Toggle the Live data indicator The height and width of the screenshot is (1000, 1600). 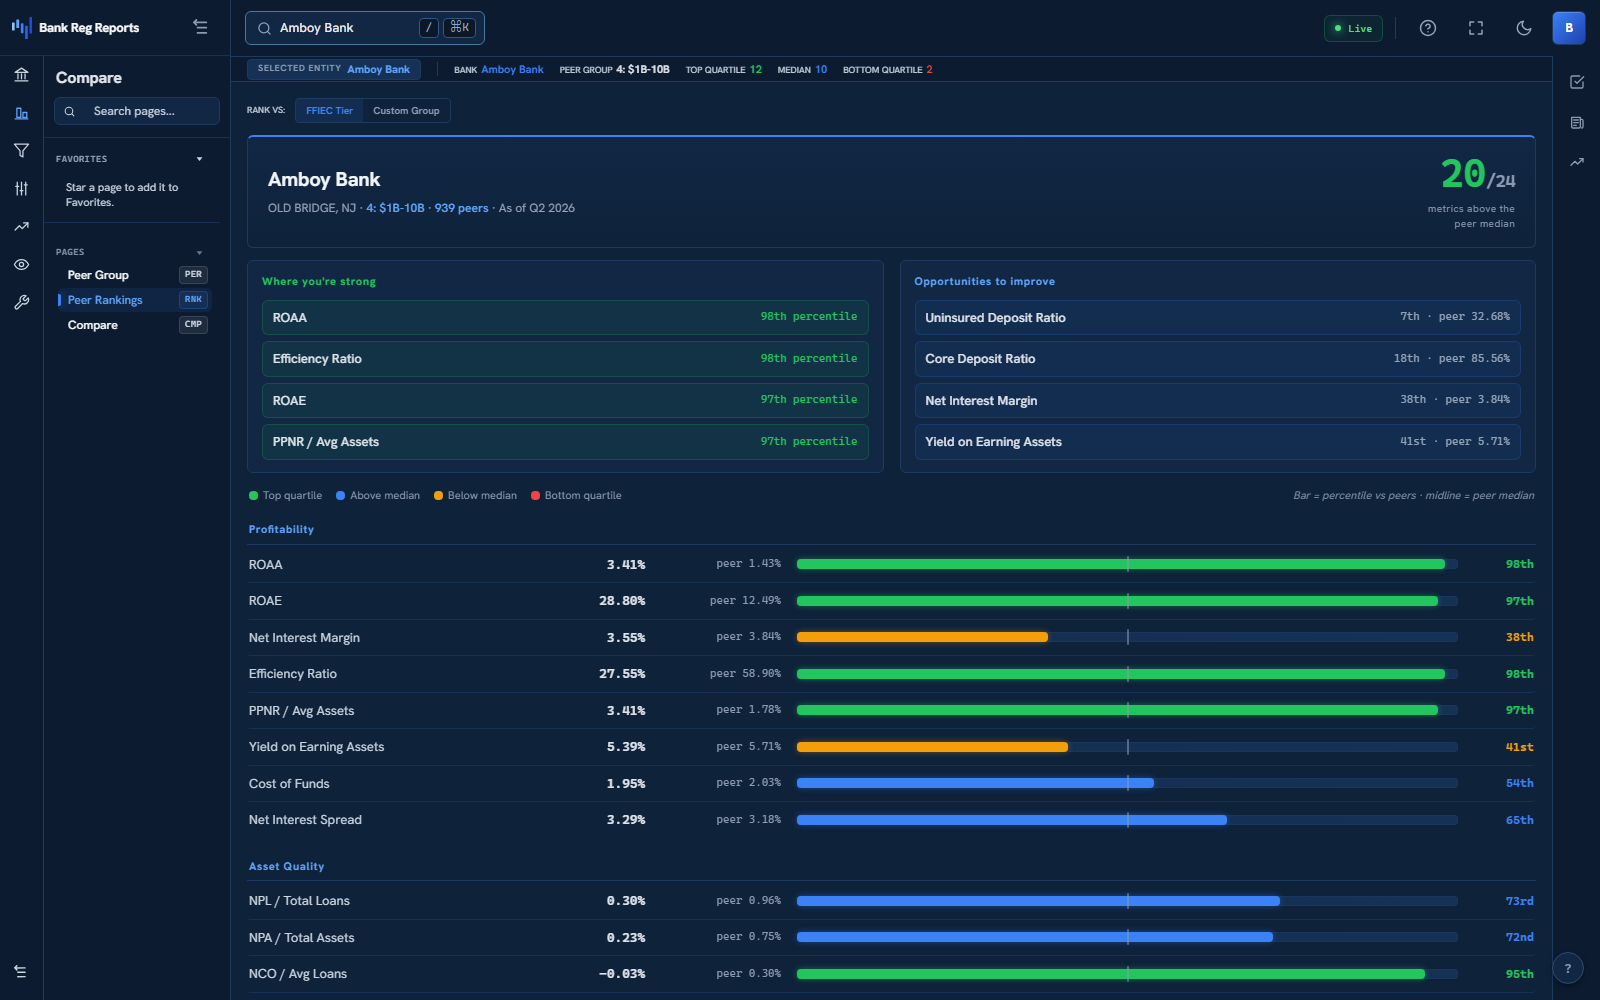pos(1353,28)
